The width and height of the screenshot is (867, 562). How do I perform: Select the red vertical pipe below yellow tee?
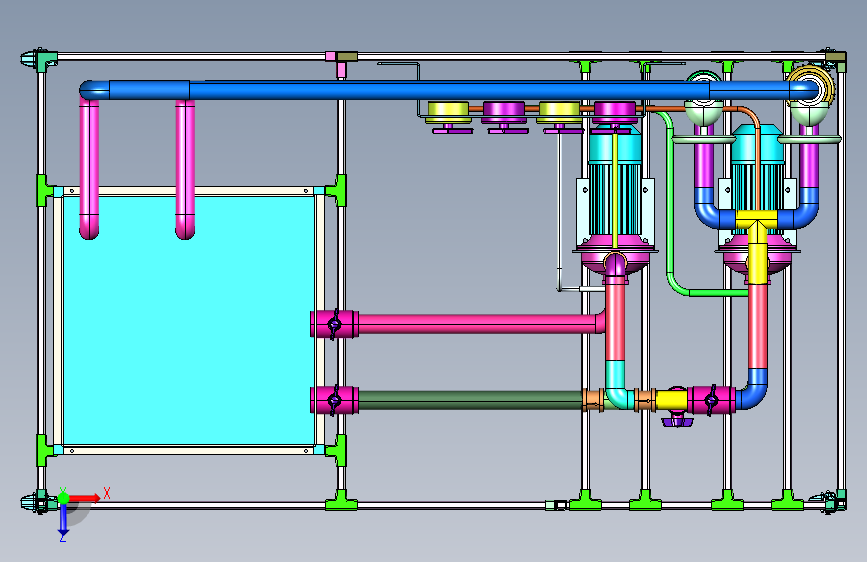point(758,326)
